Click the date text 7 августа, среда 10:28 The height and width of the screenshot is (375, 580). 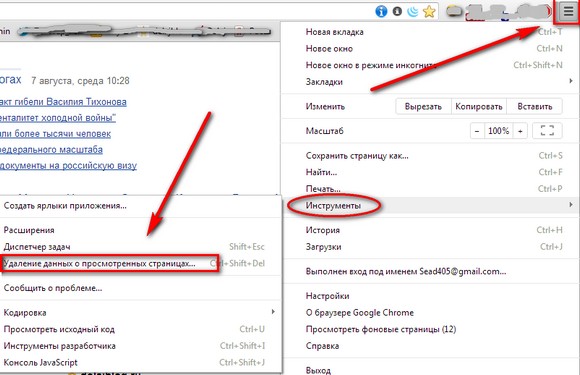80,81
